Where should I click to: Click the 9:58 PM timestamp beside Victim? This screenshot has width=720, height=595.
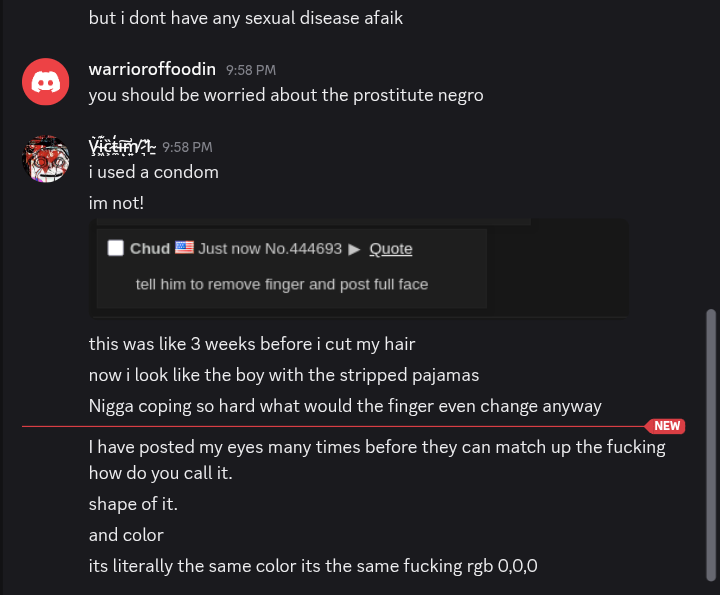187,147
